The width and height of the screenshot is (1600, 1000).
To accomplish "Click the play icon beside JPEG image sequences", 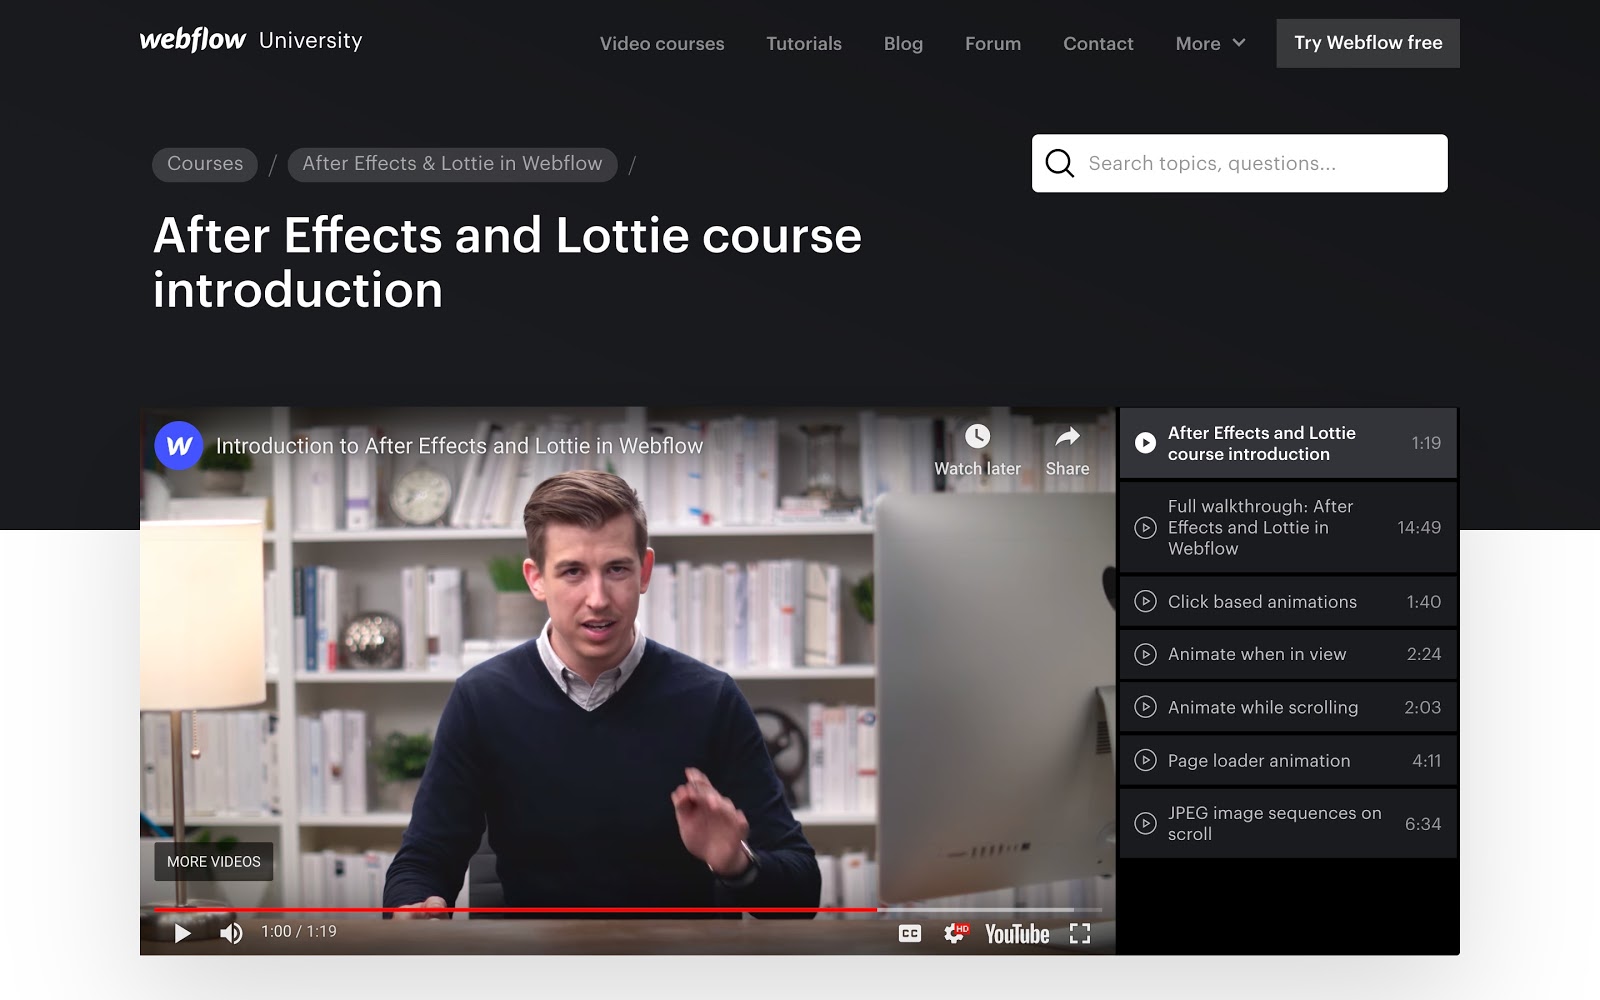I will click(x=1145, y=823).
